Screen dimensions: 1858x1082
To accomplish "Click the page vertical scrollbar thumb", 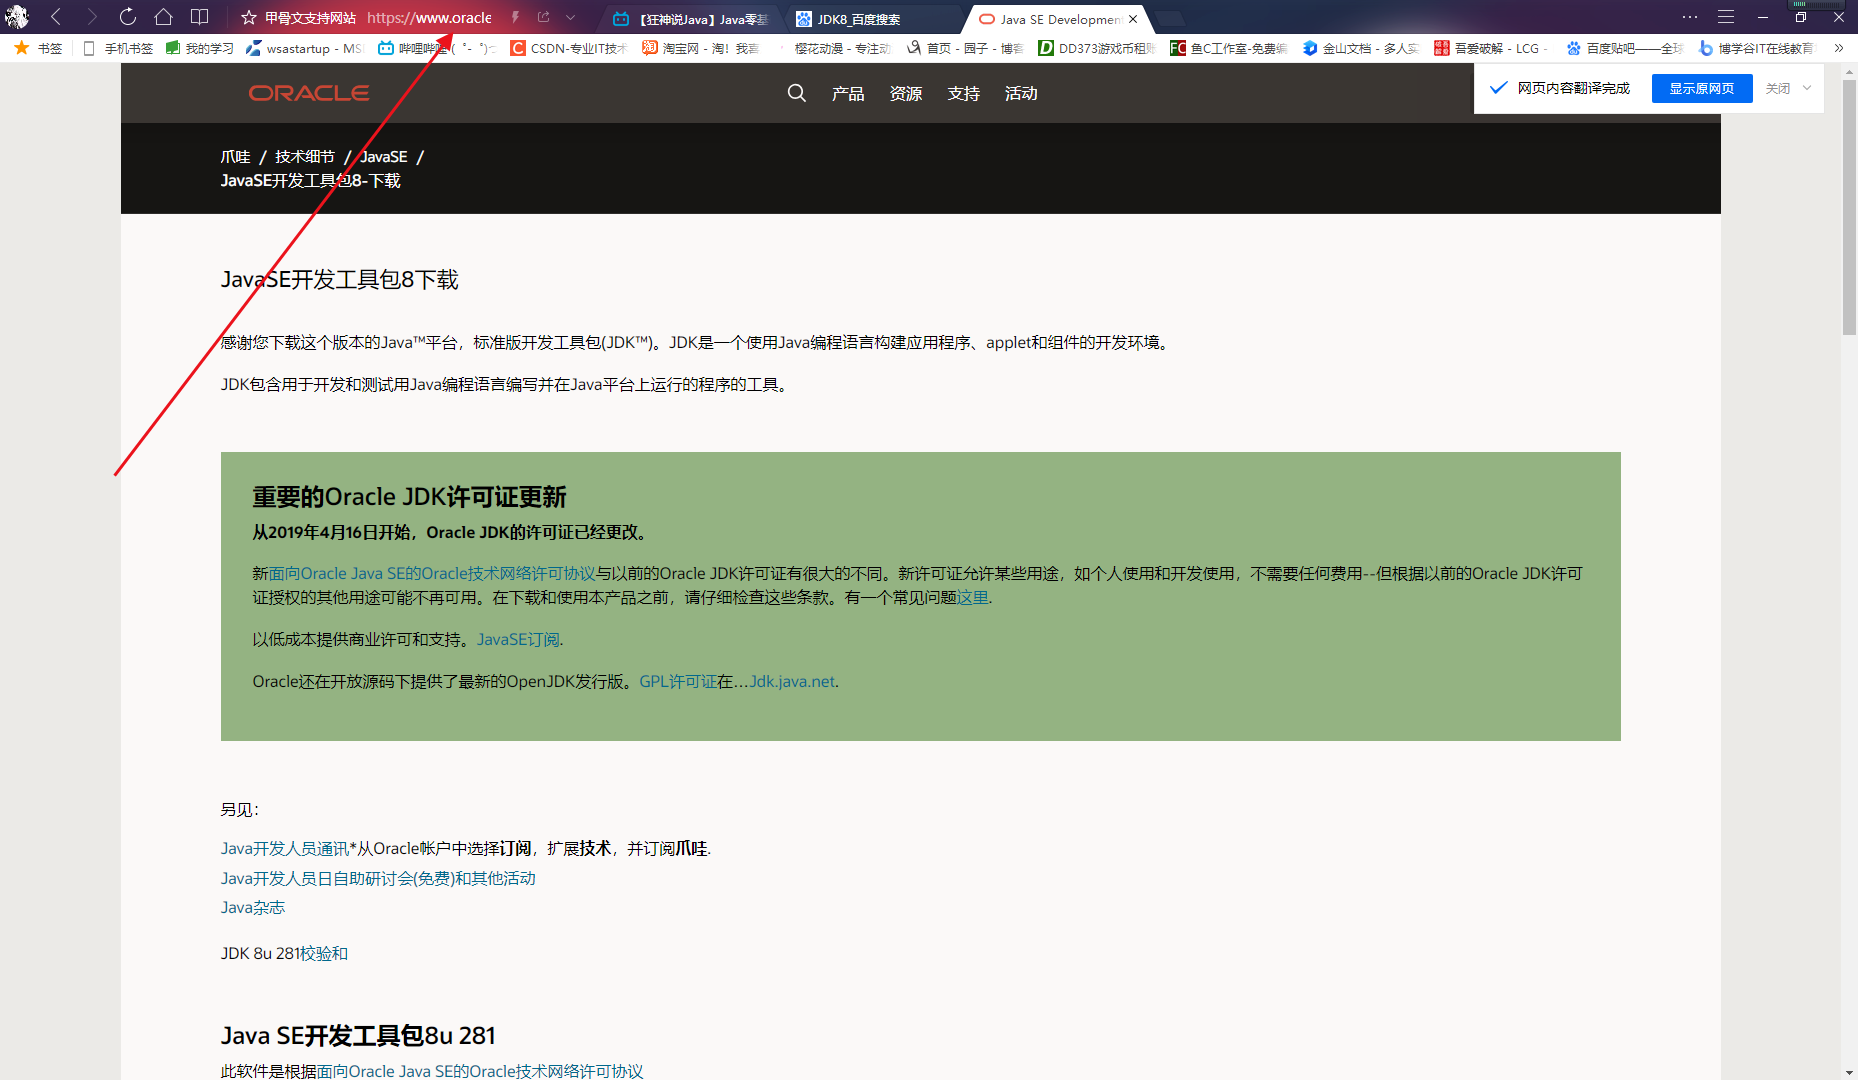I will coord(1849,207).
